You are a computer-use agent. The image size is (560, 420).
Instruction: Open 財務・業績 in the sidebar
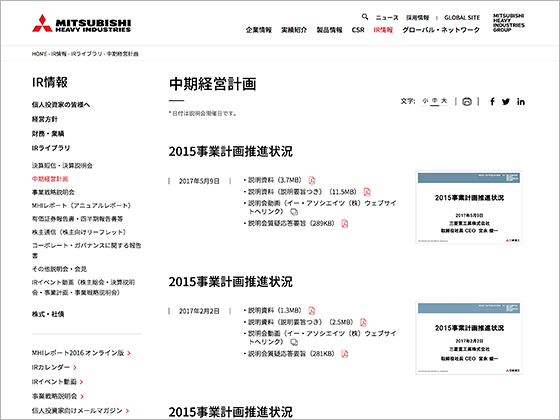click(x=48, y=134)
